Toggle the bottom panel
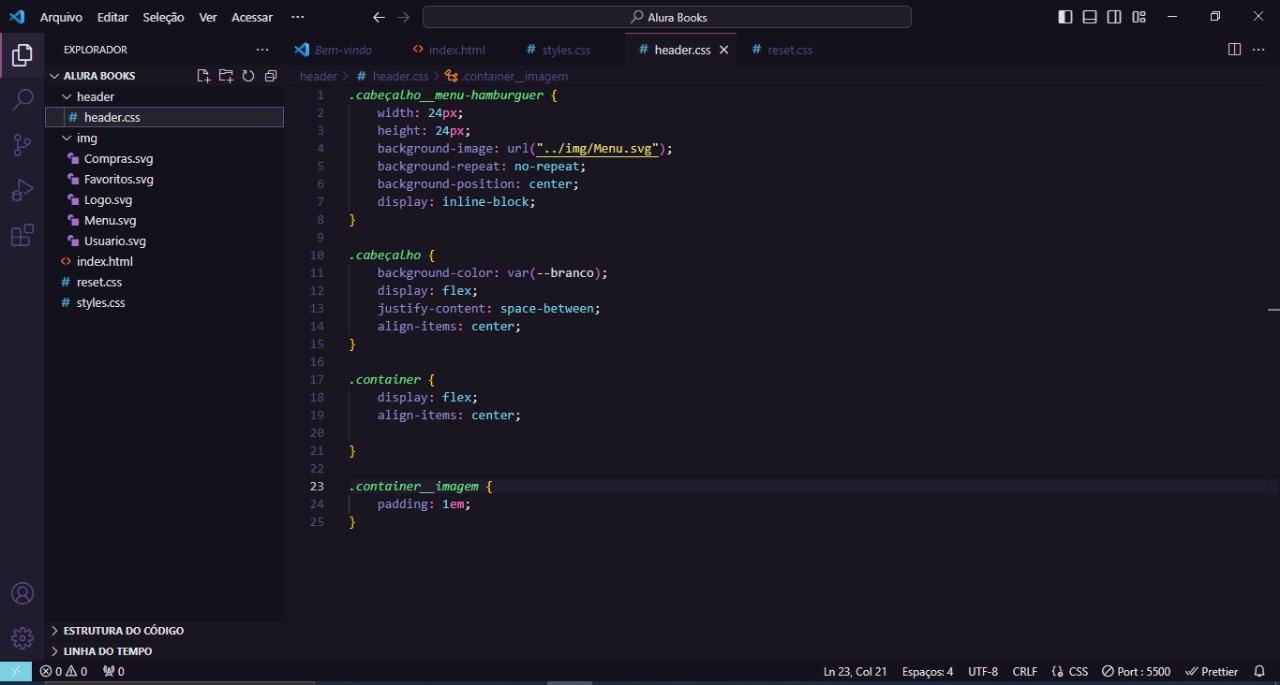This screenshot has width=1280, height=685. 1090,17
